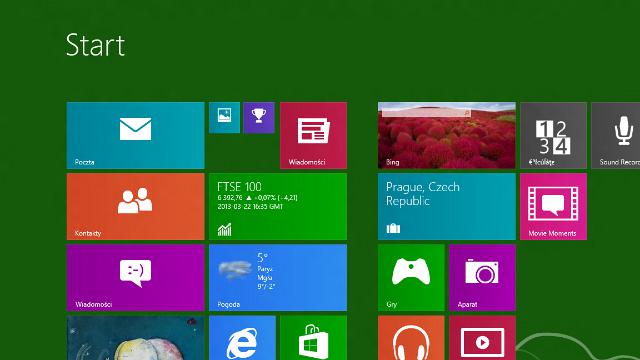
Task: Open the purple Wiadomości messaging tile
Action: coord(136,278)
